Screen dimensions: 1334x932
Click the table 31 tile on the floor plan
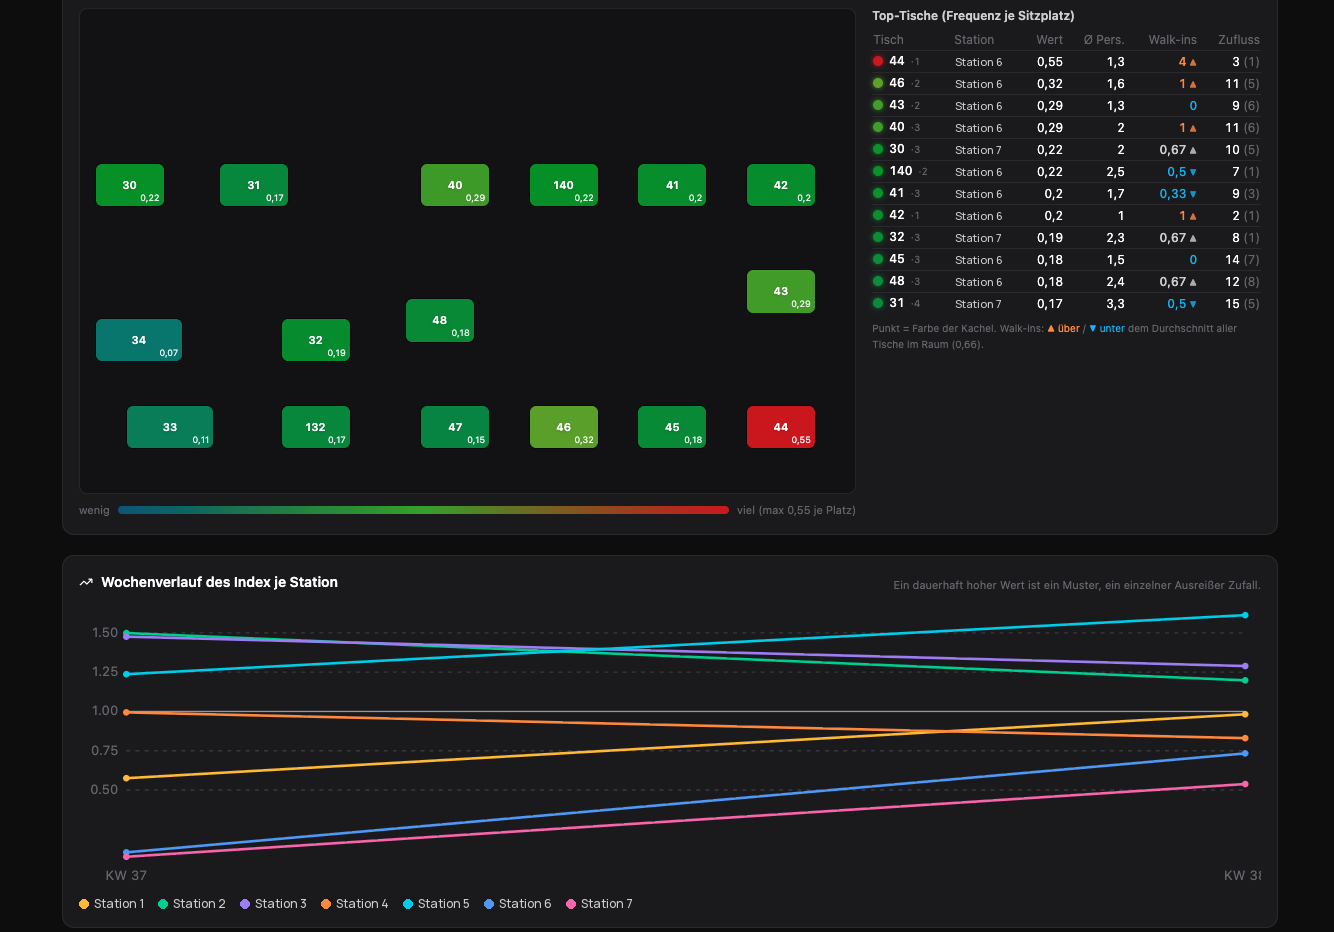coord(254,185)
